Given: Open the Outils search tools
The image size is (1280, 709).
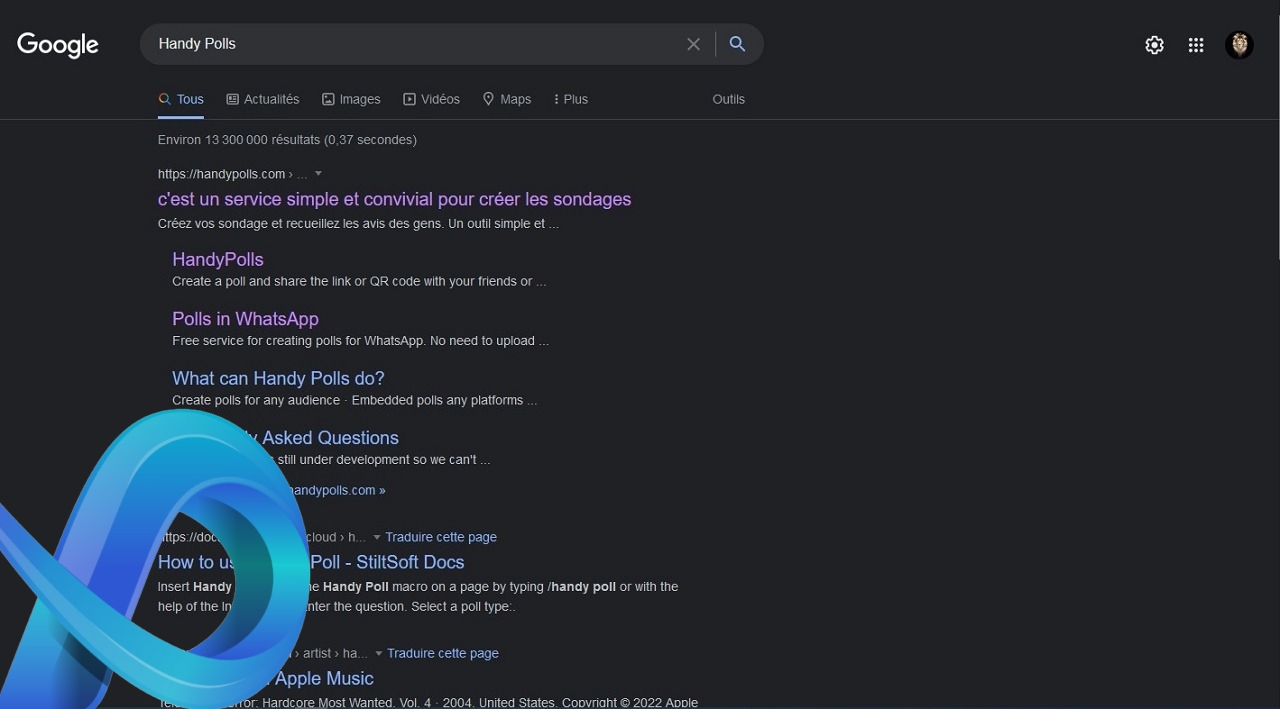Looking at the screenshot, I should 728,99.
